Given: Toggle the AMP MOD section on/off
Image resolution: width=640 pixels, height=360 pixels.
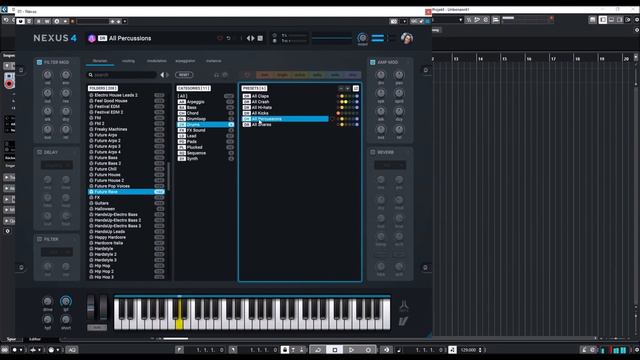Looking at the screenshot, I should point(373,62).
